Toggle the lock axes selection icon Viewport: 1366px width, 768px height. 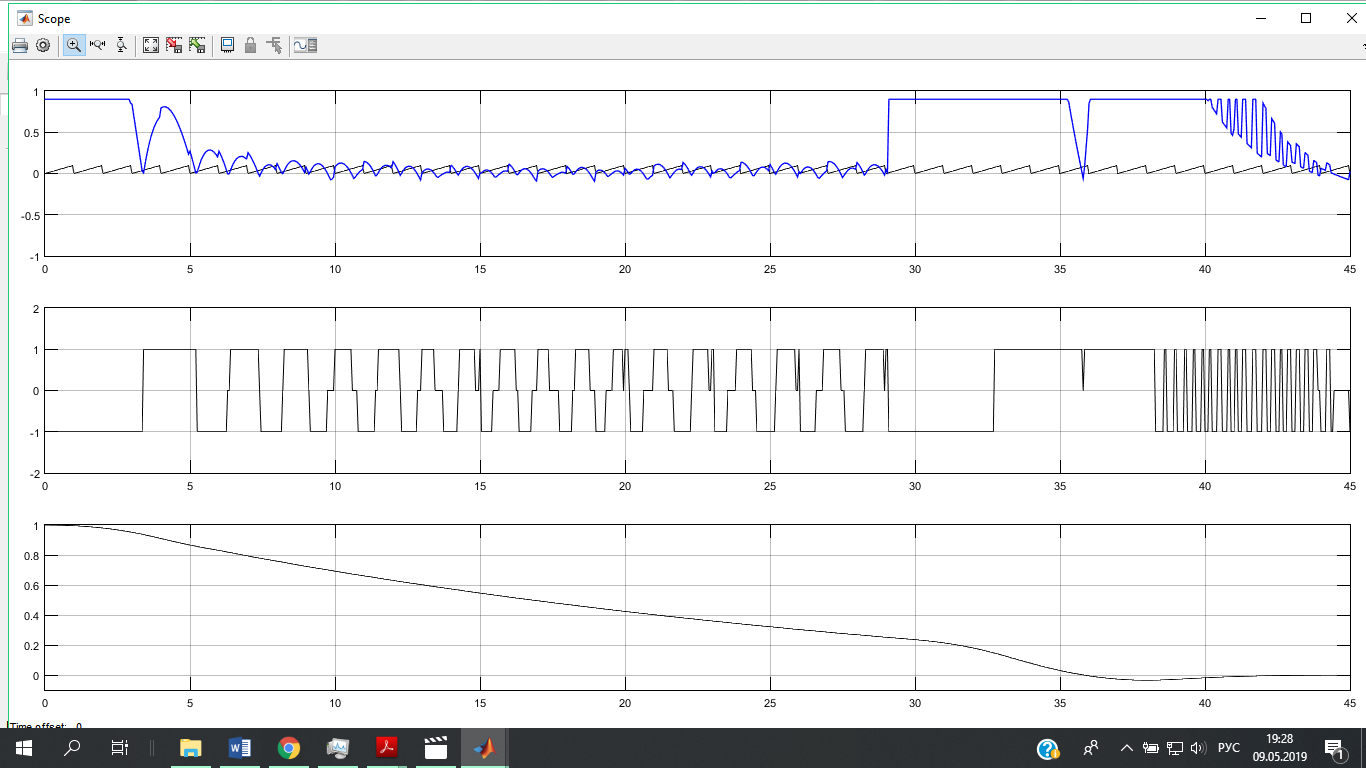click(250, 45)
